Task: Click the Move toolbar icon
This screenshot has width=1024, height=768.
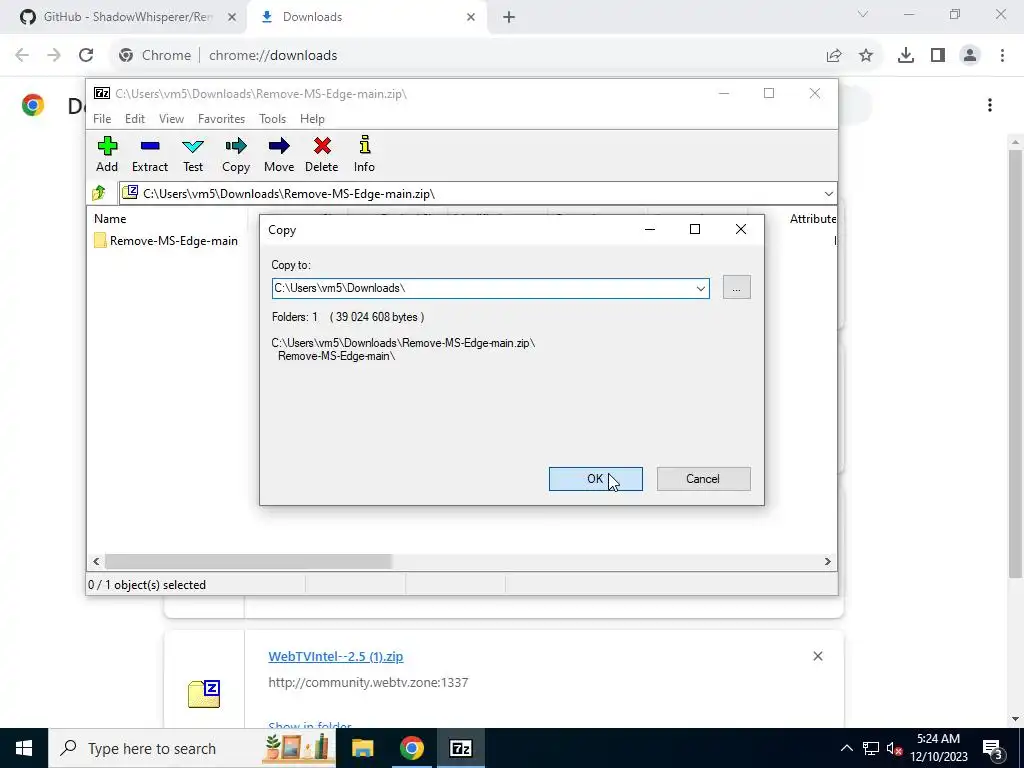Action: 279,154
